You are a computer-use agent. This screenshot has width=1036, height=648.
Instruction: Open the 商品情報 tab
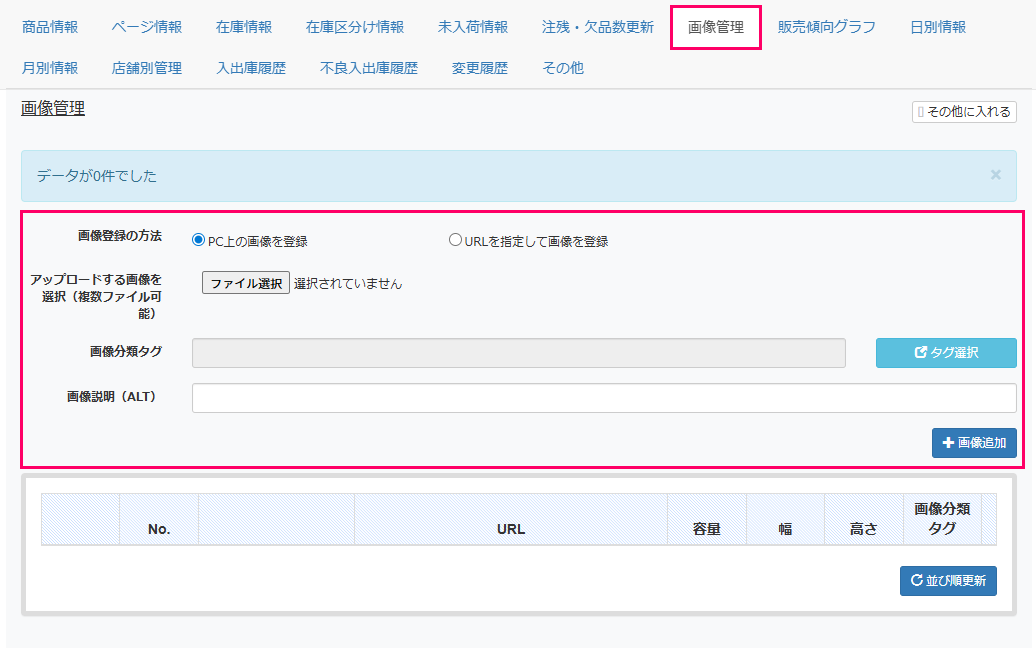[x=50, y=27]
